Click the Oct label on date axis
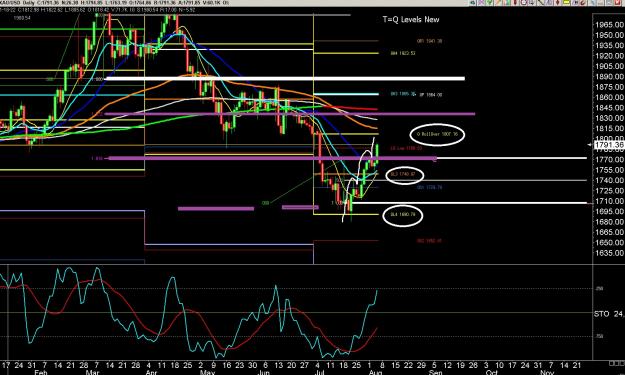The width and height of the screenshot is (625, 375). [x=491, y=372]
